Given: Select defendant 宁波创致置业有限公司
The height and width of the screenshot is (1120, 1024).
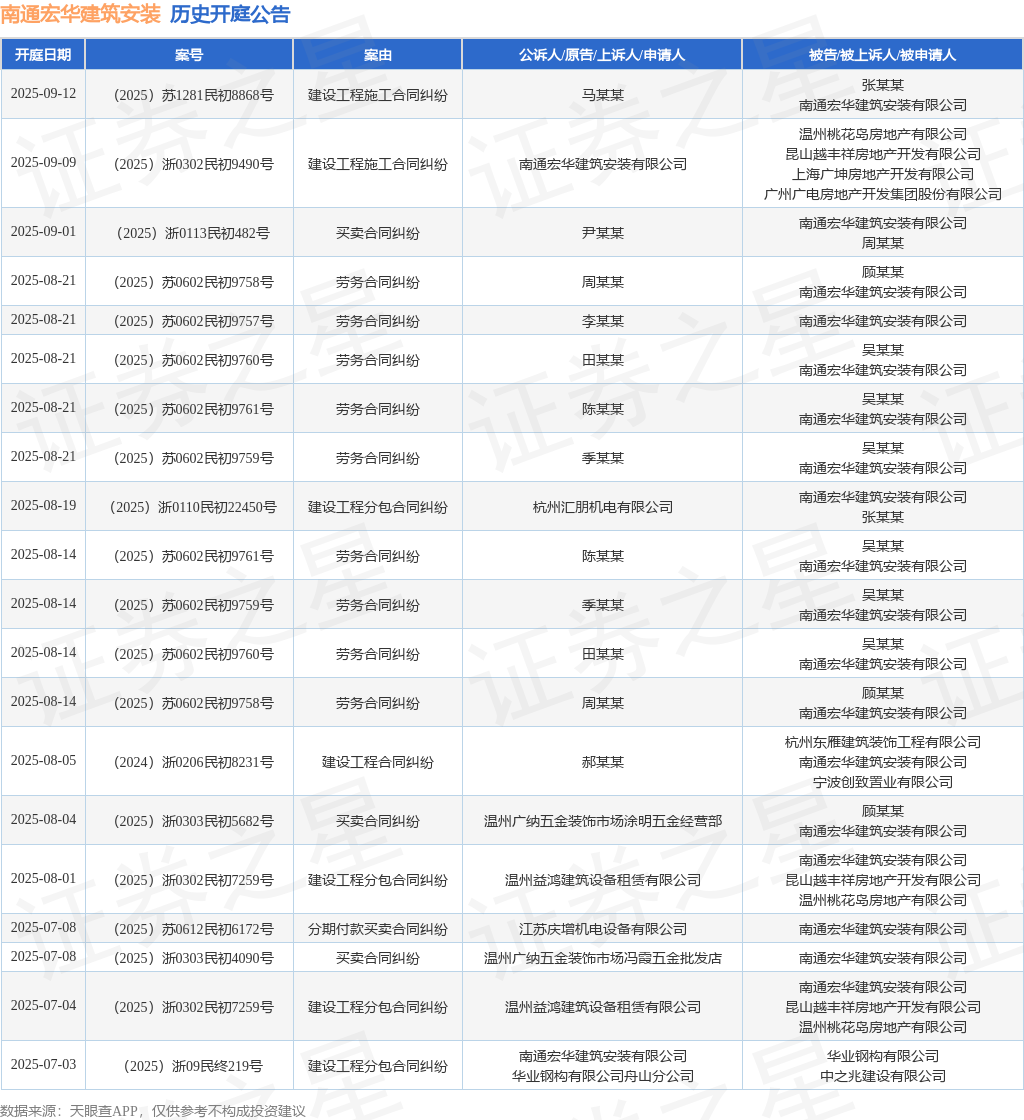Looking at the screenshot, I should pos(883,782).
